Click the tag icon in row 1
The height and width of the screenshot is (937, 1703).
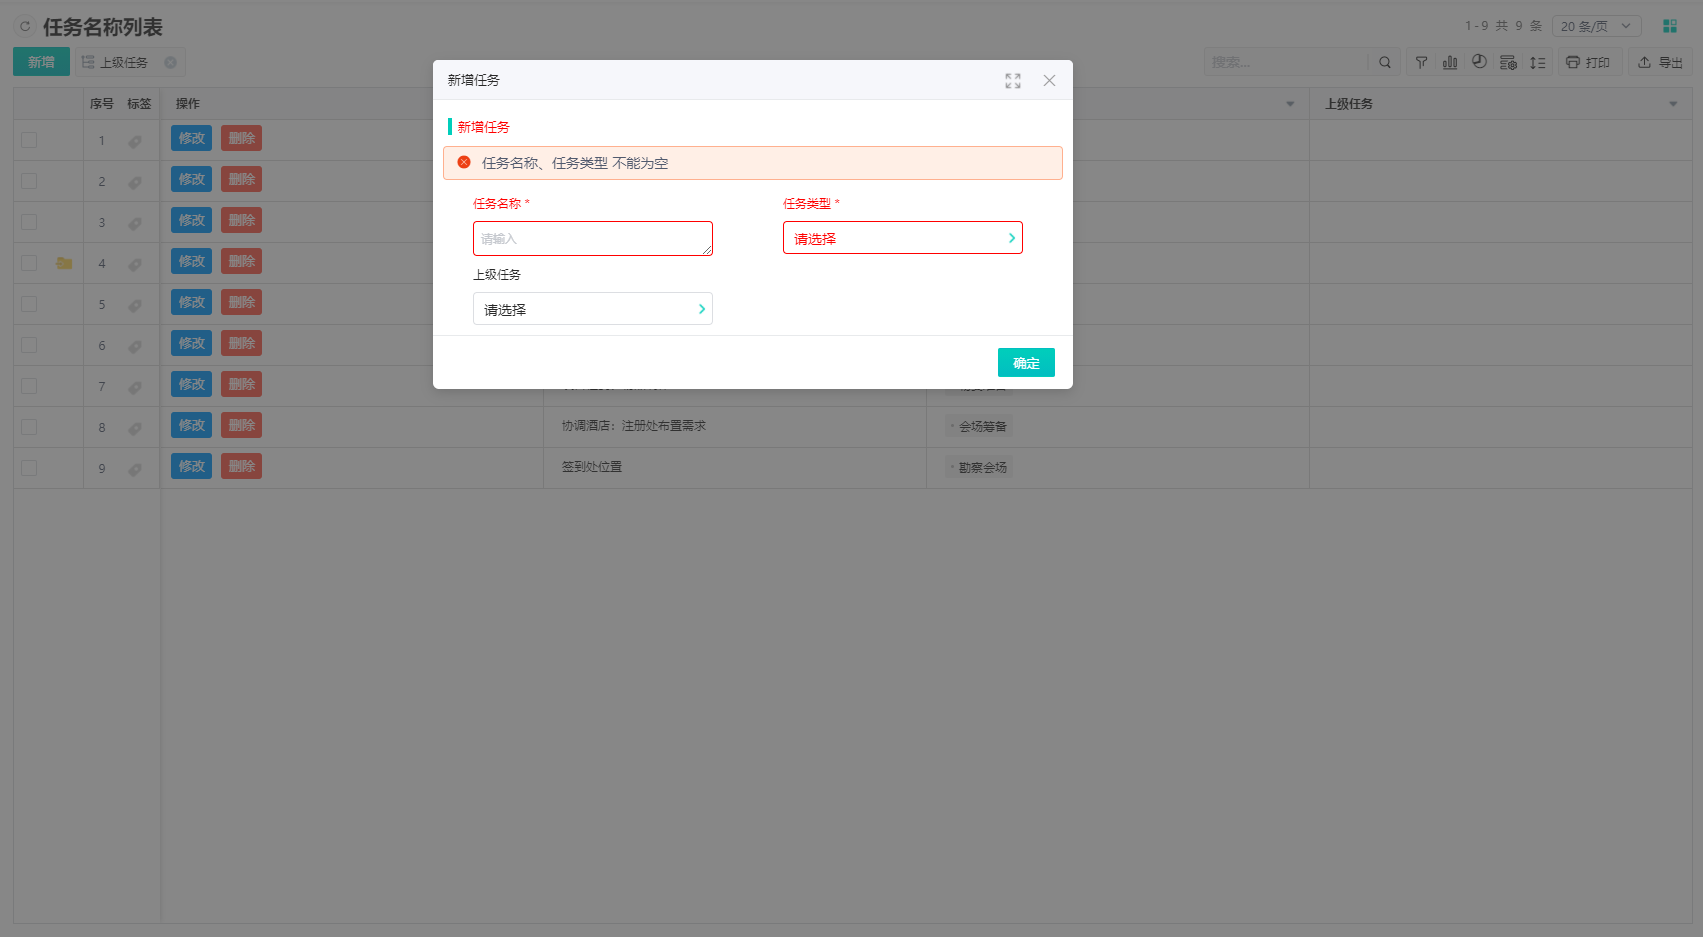pyautogui.click(x=135, y=141)
